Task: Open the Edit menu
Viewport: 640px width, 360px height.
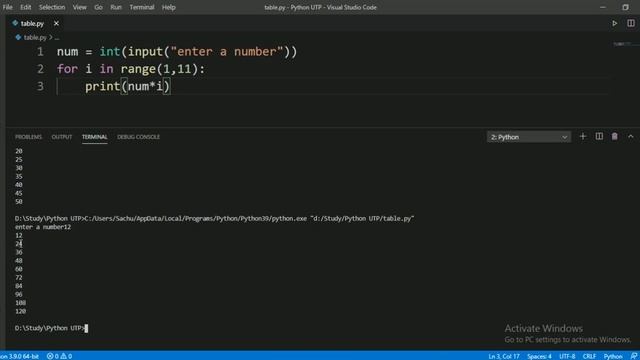Action: [x=25, y=7]
